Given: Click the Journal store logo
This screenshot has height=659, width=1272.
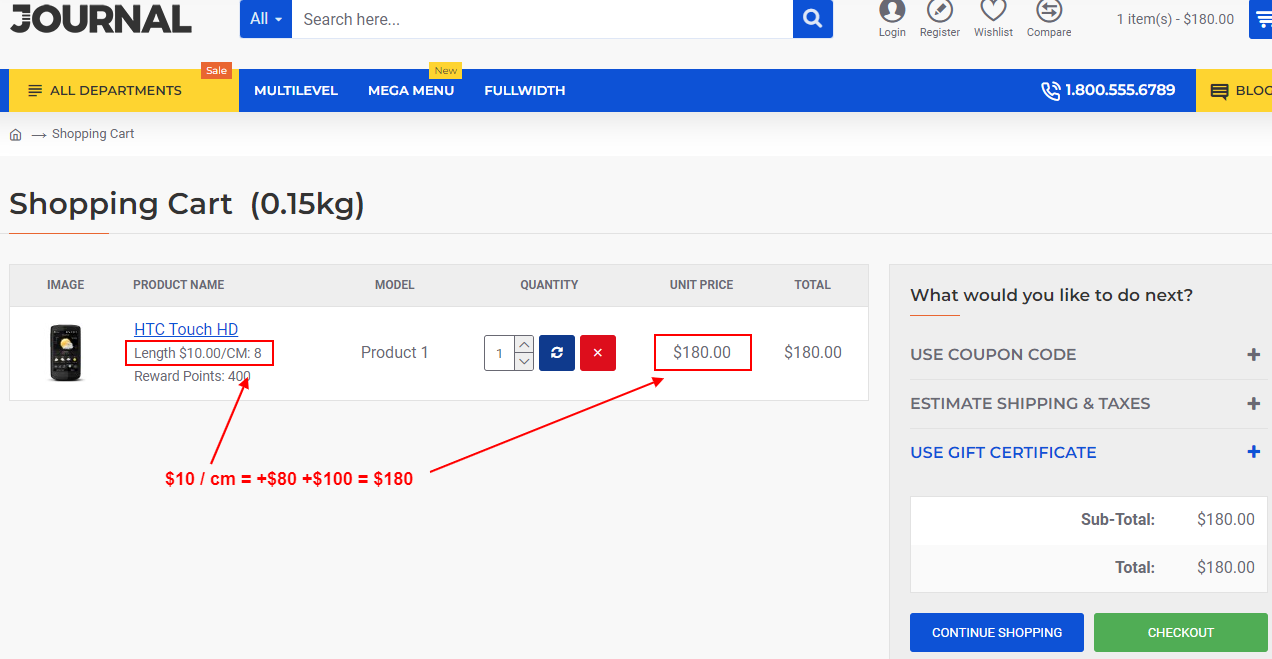Looking at the screenshot, I should click(x=100, y=18).
